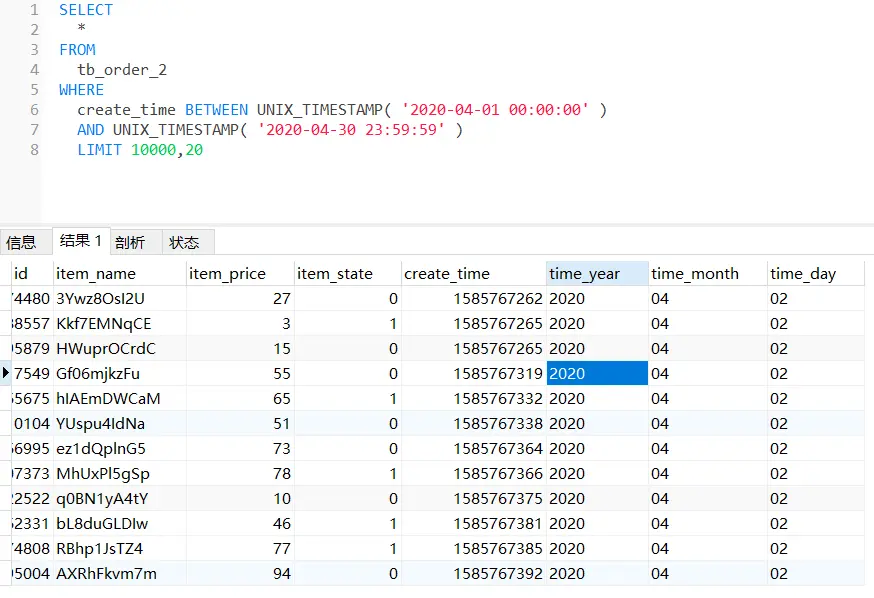Click WHERE keyword in SQL editor

(x=81, y=90)
